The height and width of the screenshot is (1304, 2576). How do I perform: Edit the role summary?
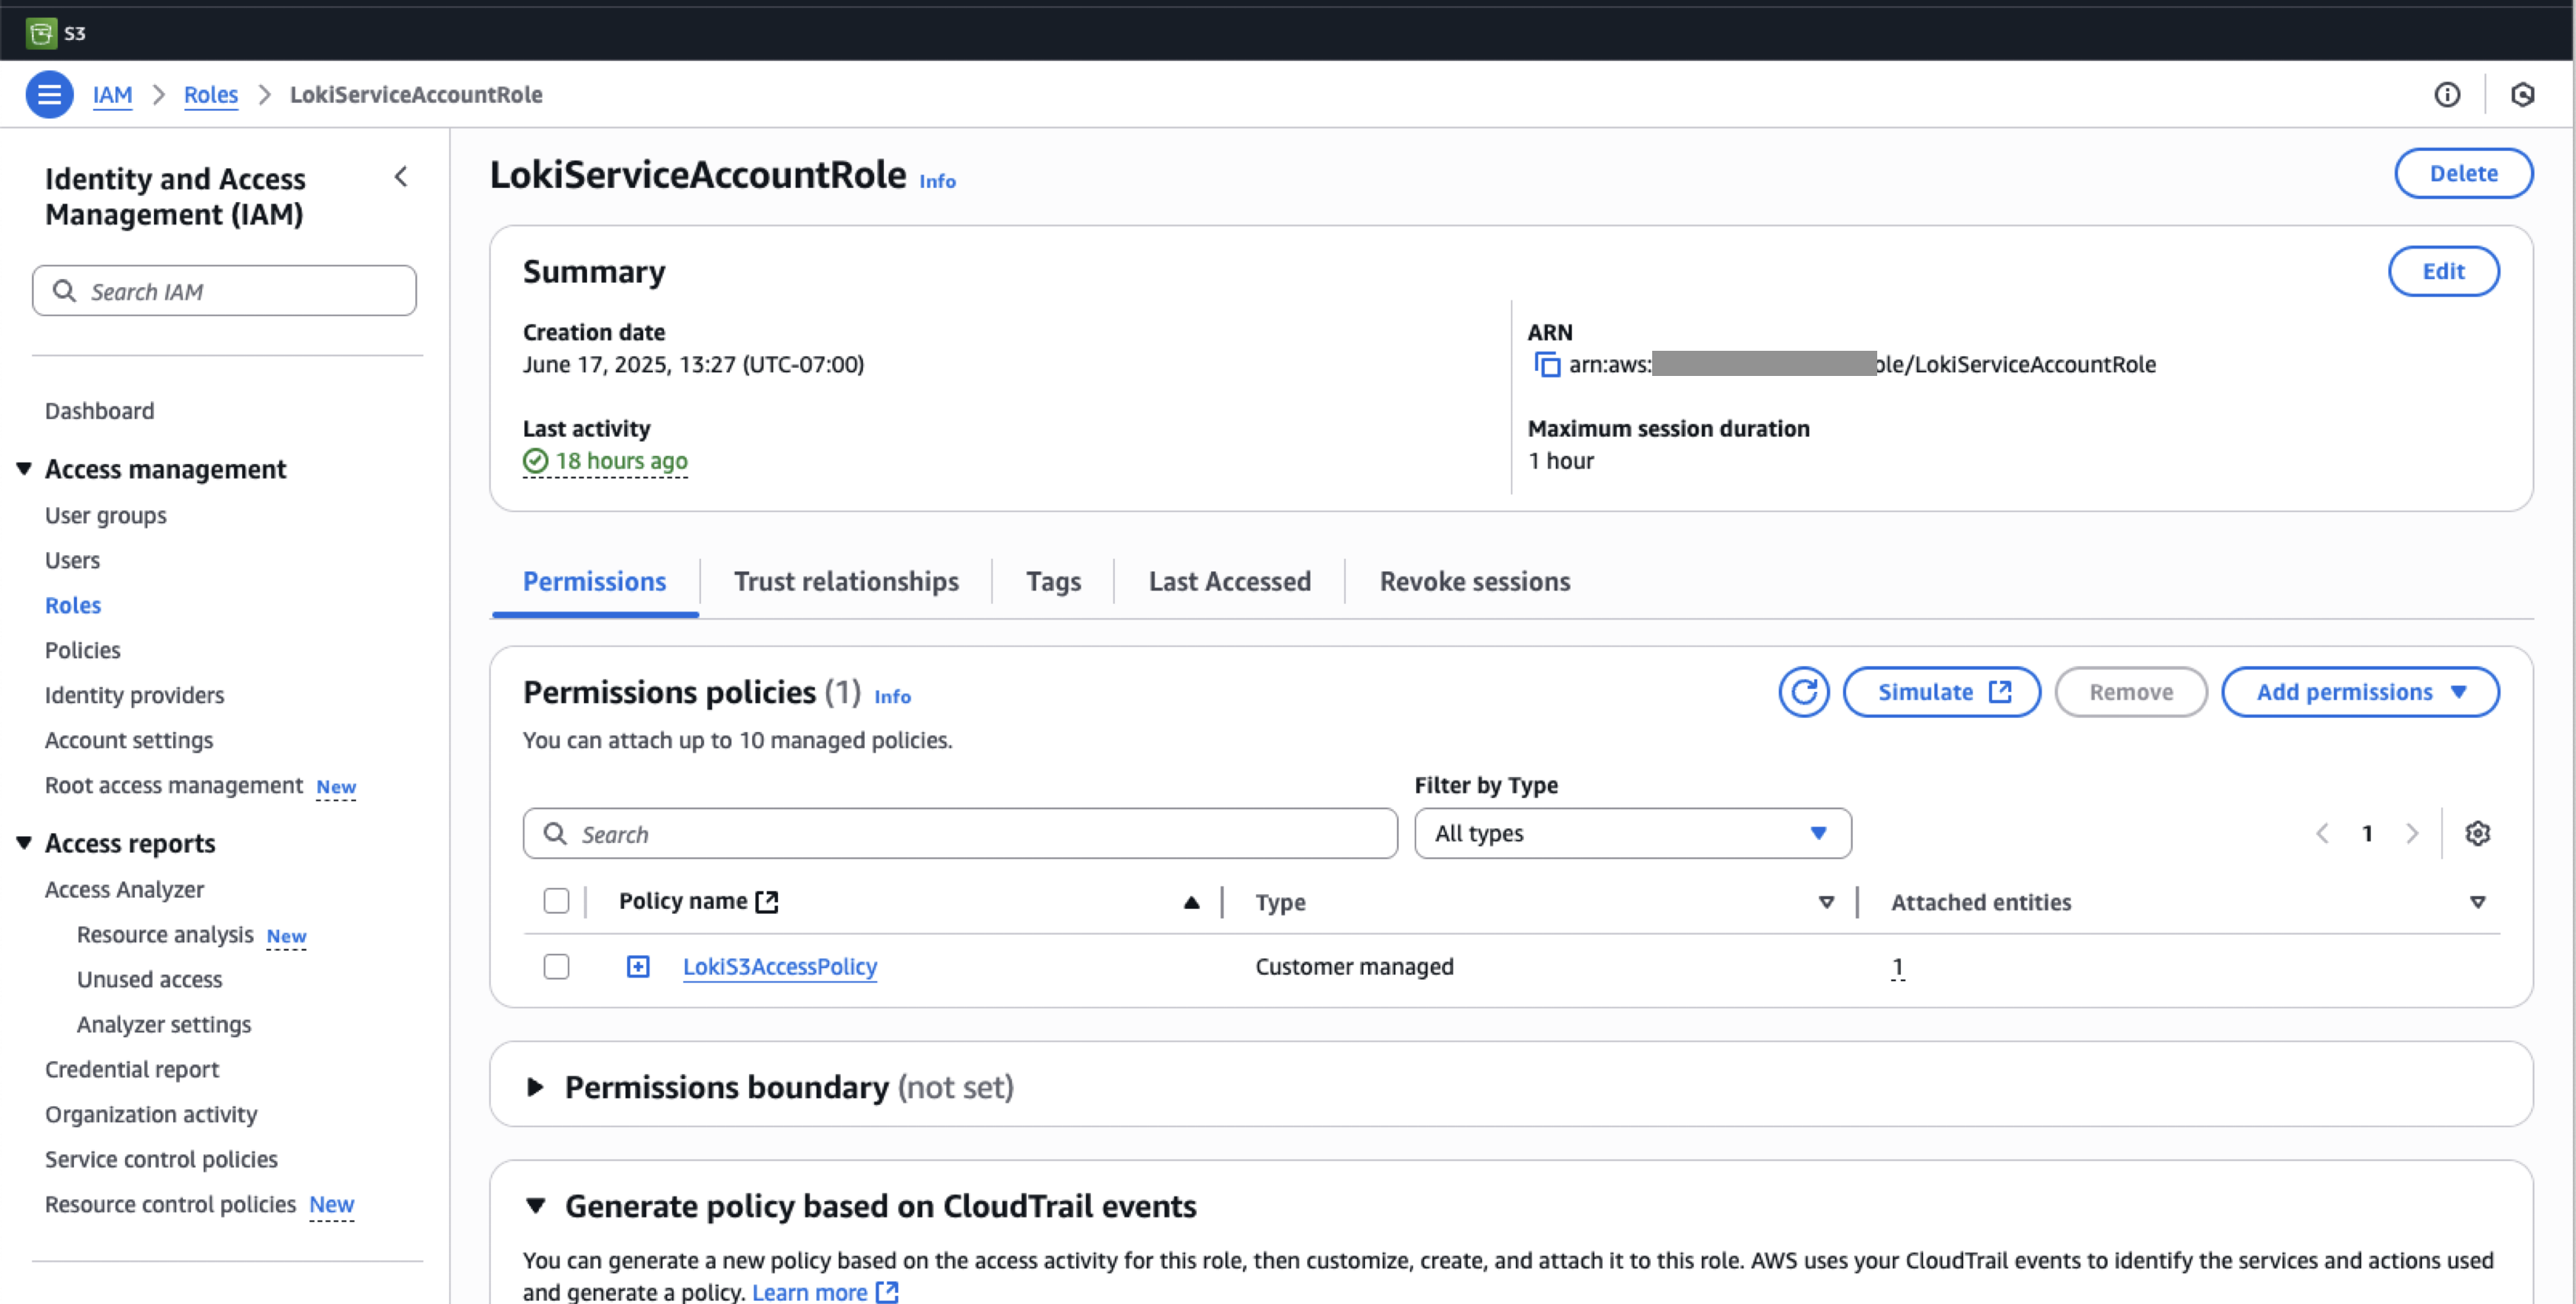(x=2443, y=271)
